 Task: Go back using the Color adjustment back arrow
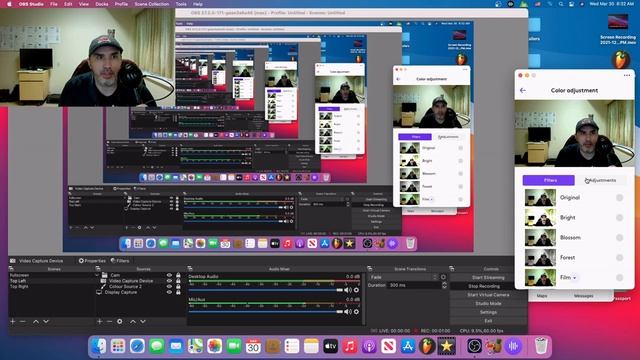coord(523,90)
